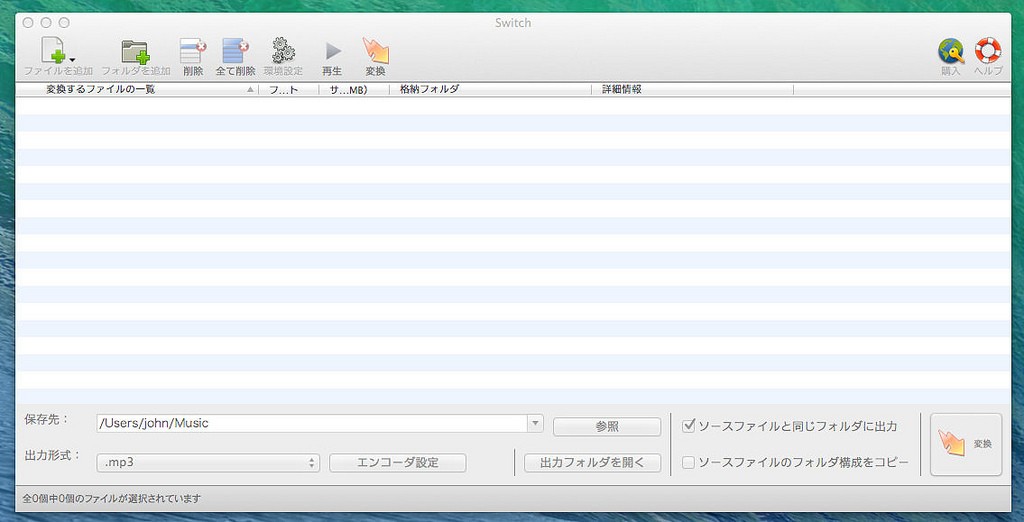Click the sort triangle in file list header
Viewport: 1024px width, 522px height.
pos(250,90)
